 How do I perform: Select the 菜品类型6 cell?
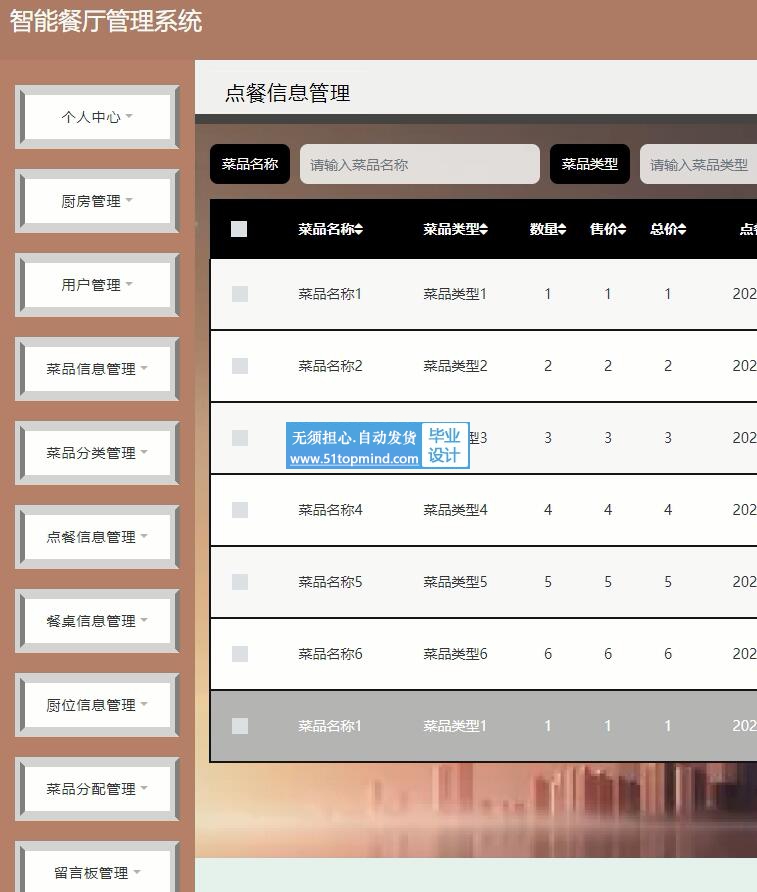pos(455,654)
